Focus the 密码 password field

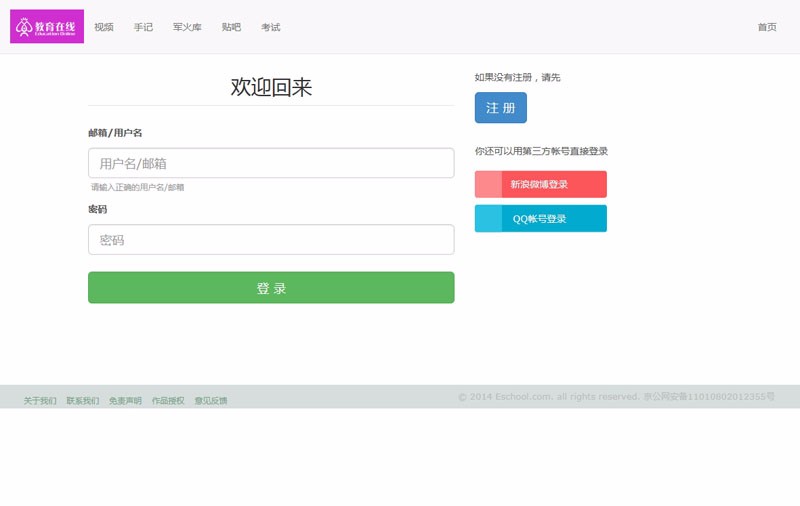point(271,240)
